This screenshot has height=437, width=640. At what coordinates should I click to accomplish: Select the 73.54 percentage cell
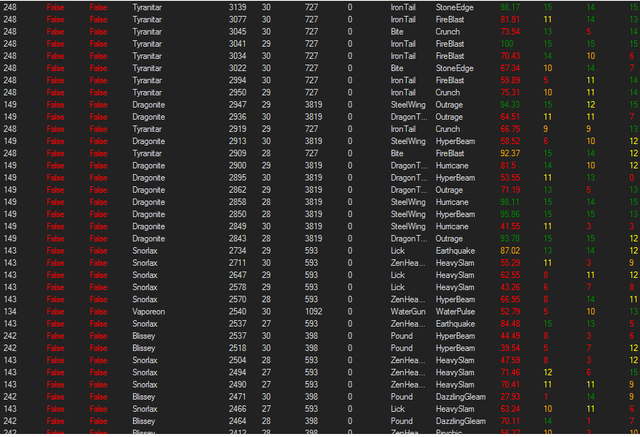[x=510, y=32]
